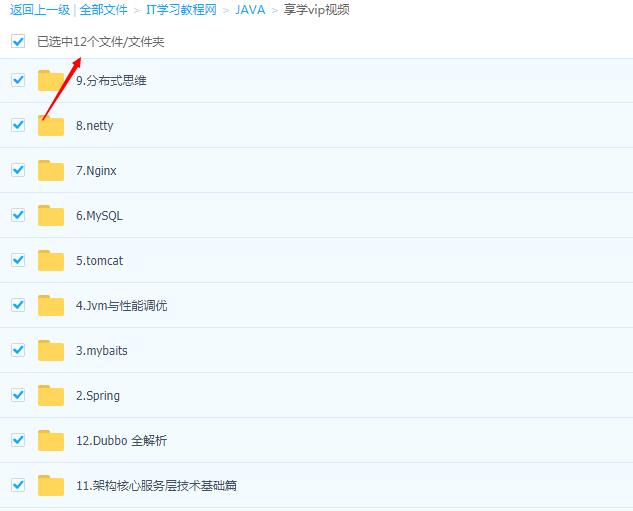Open IT学习教程网 breadcrumb folder
Image resolution: width=633 pixels, height=511 pixels.
181,10
